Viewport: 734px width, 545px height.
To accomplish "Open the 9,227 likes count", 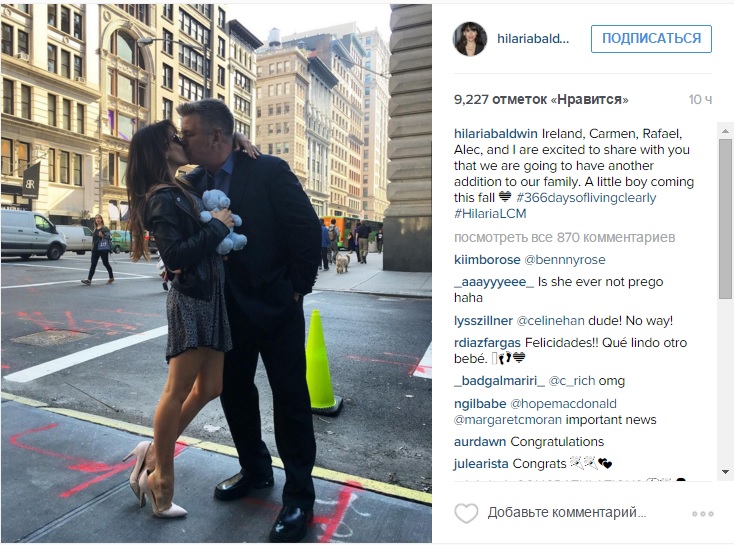I will click(541, 99).
